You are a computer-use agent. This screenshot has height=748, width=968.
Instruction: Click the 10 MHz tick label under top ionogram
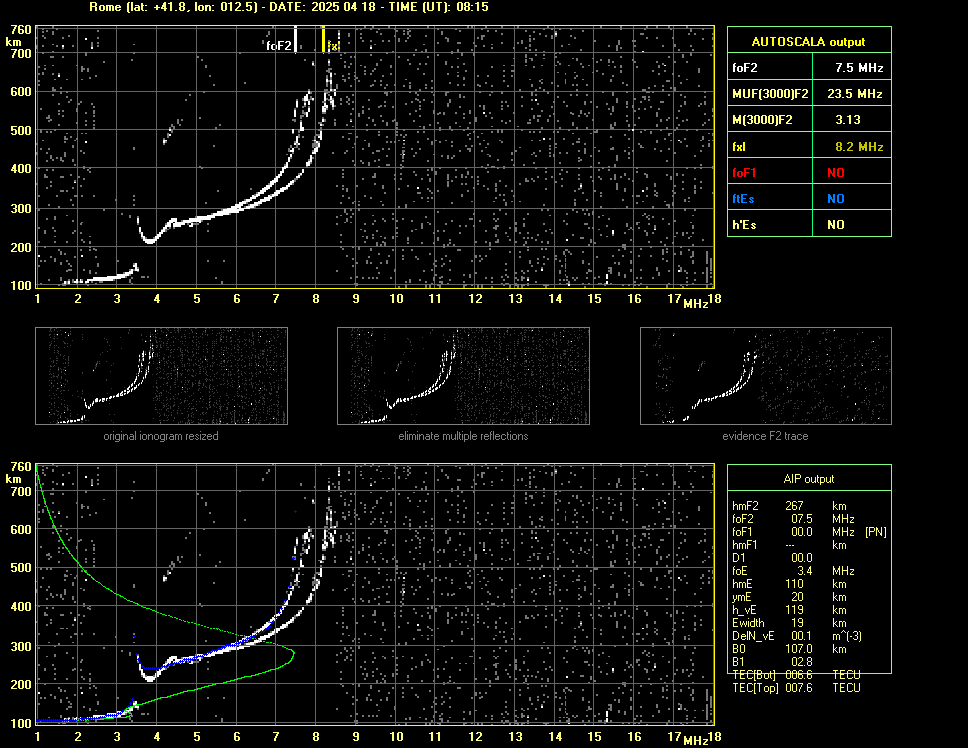tap(396, 299)
